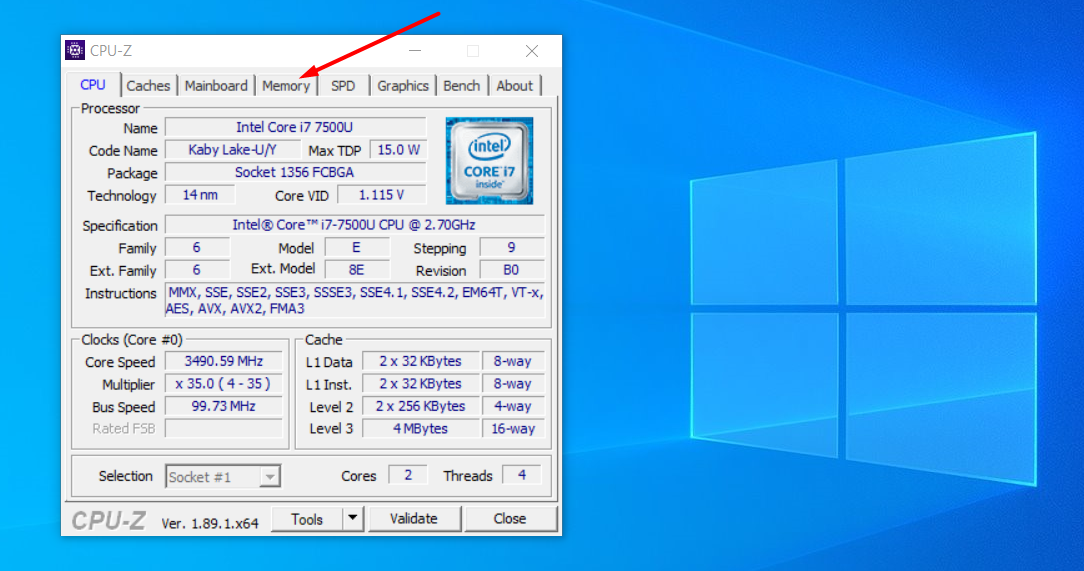Click the L1 Data size '2 x 32 KBytes'
This screenshot has height=571, width=1084.
click(420, 361)
